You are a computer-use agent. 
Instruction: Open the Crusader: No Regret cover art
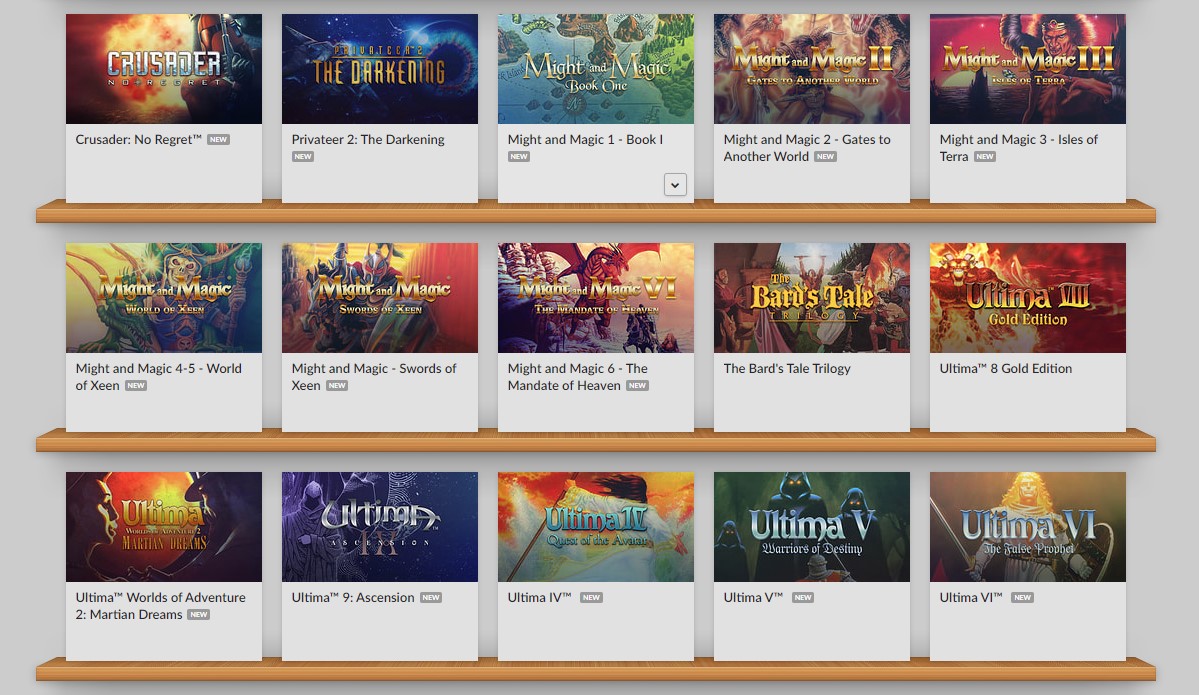point(164,69)
